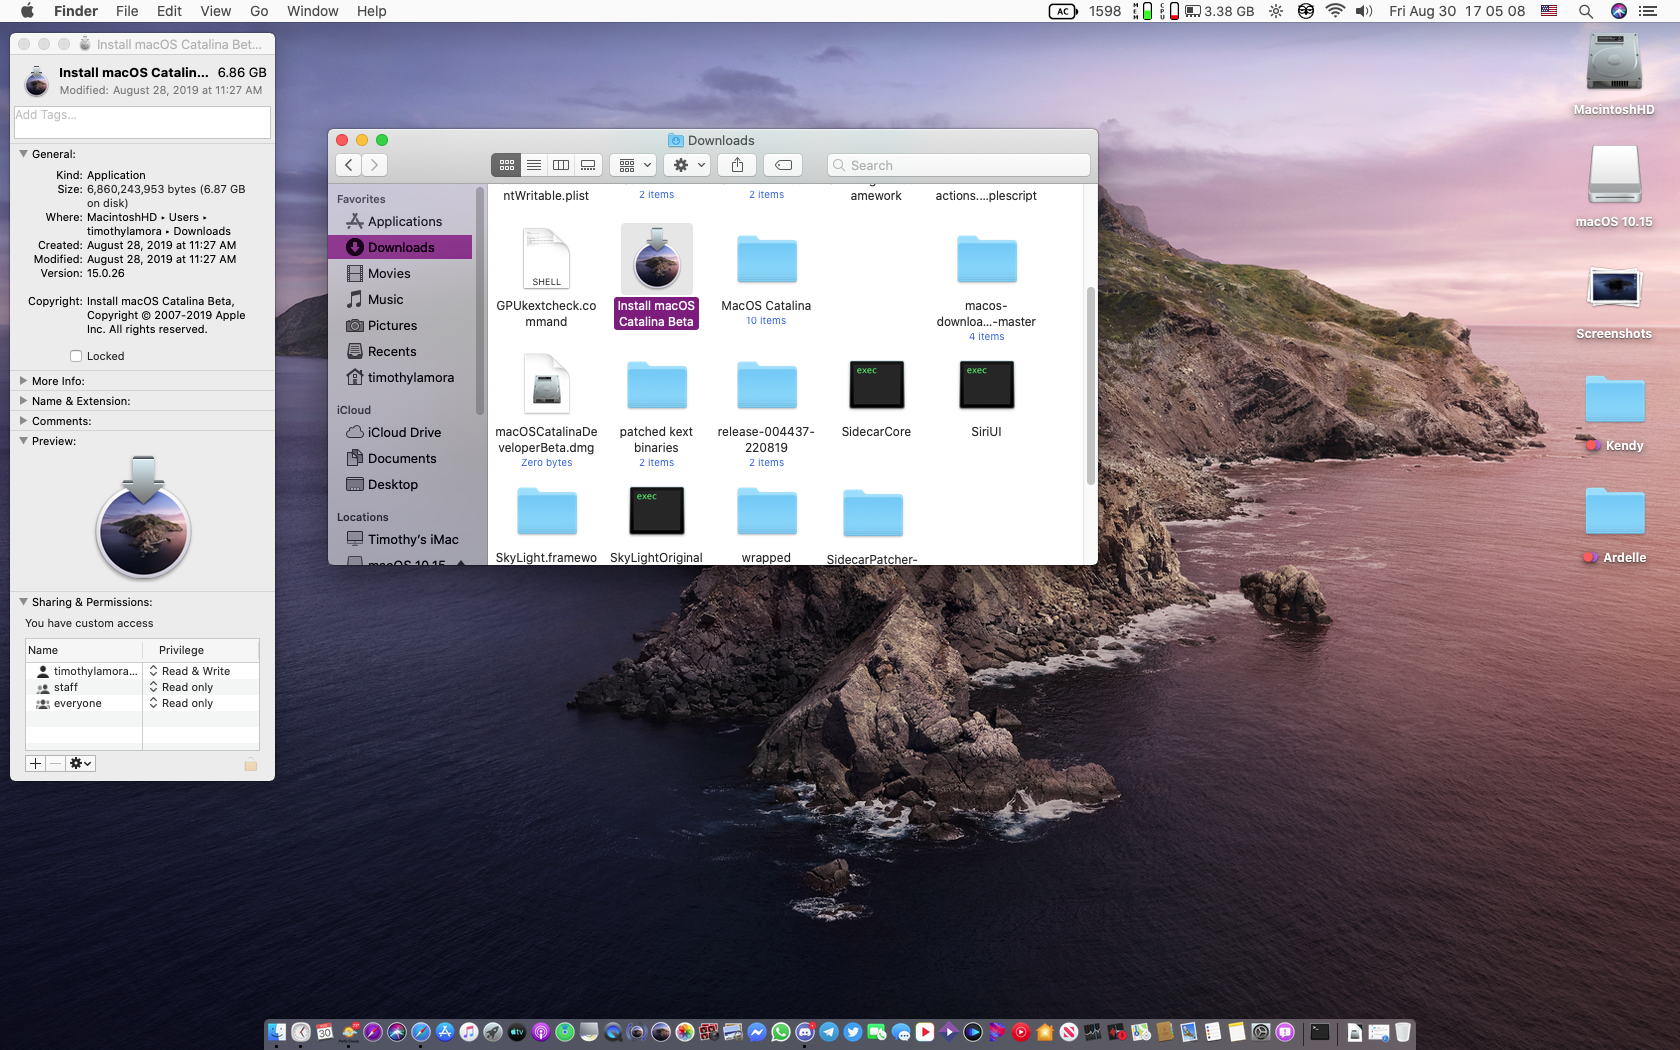The height and width of the screenshot is (1050, 1680).
Task: Switch Finder to gallery view
Action: click(589, 165)
